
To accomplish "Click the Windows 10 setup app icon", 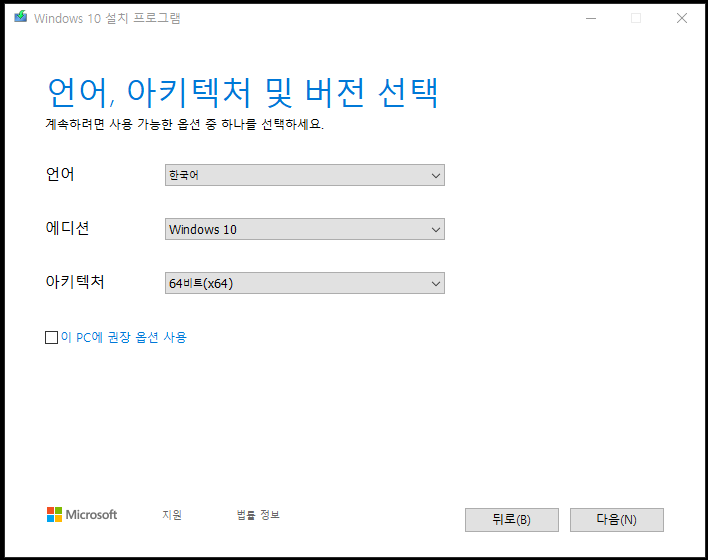I will pos(20,18).
